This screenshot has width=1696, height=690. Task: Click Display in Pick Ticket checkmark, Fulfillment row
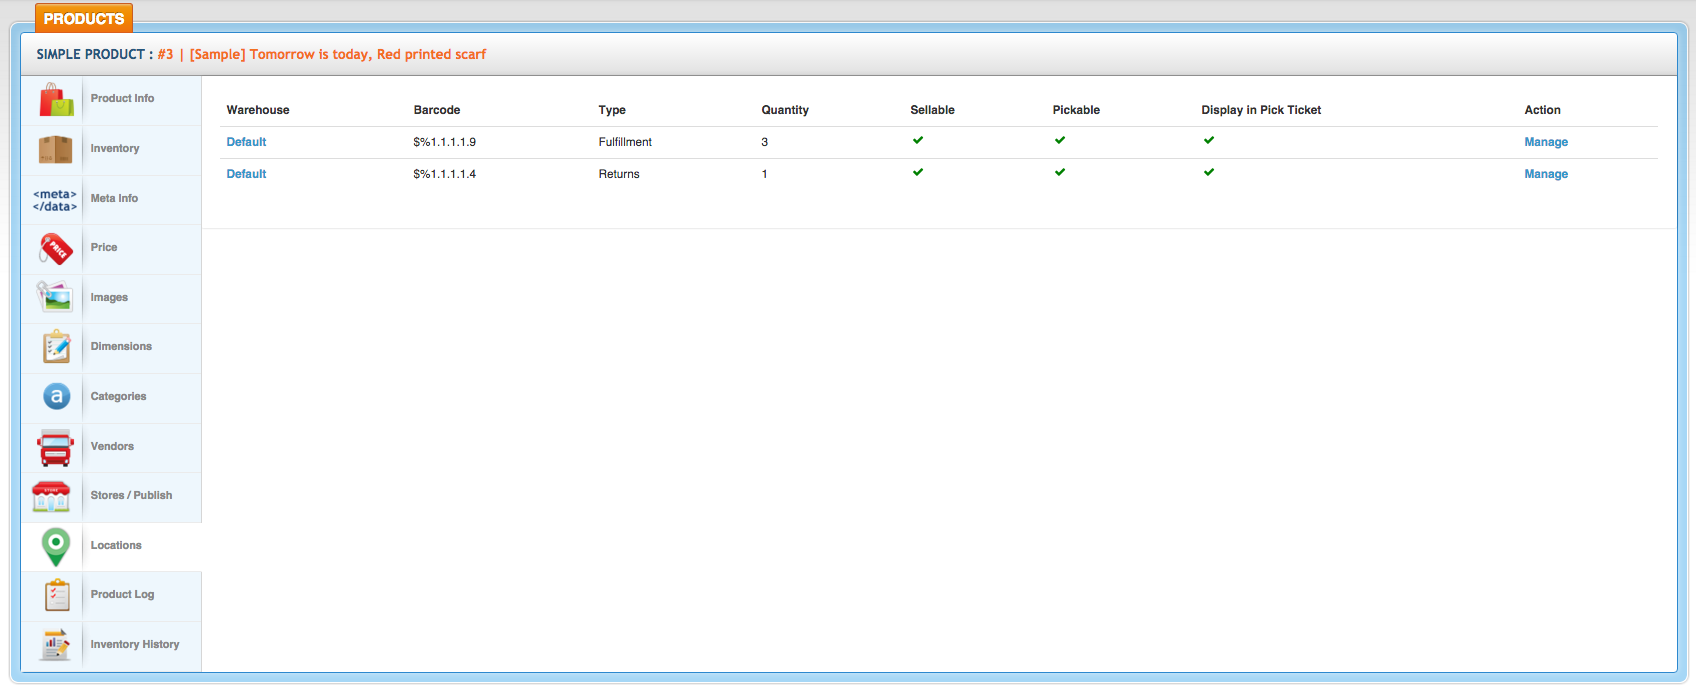1209,140
